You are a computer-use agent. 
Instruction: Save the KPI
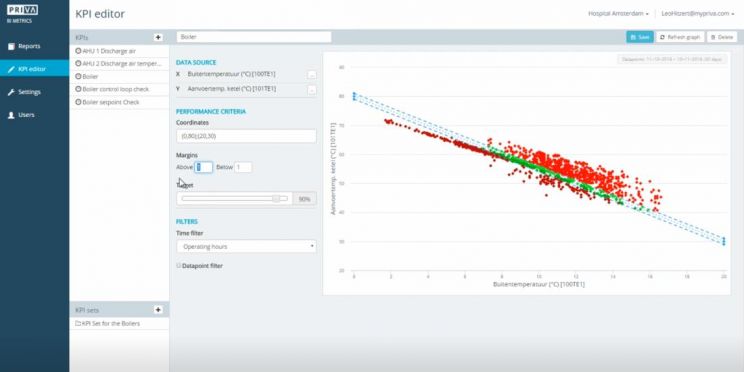(x=640, y=37)
